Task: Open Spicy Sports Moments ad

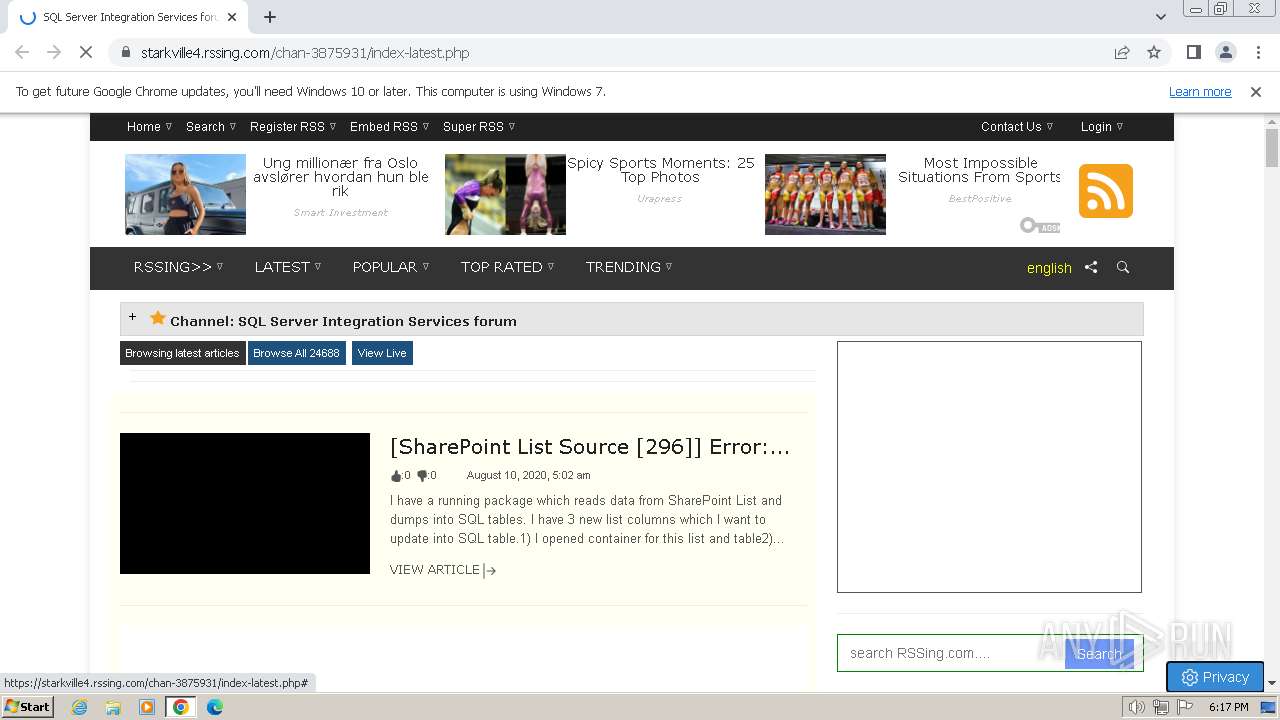Action: (660, 170)
